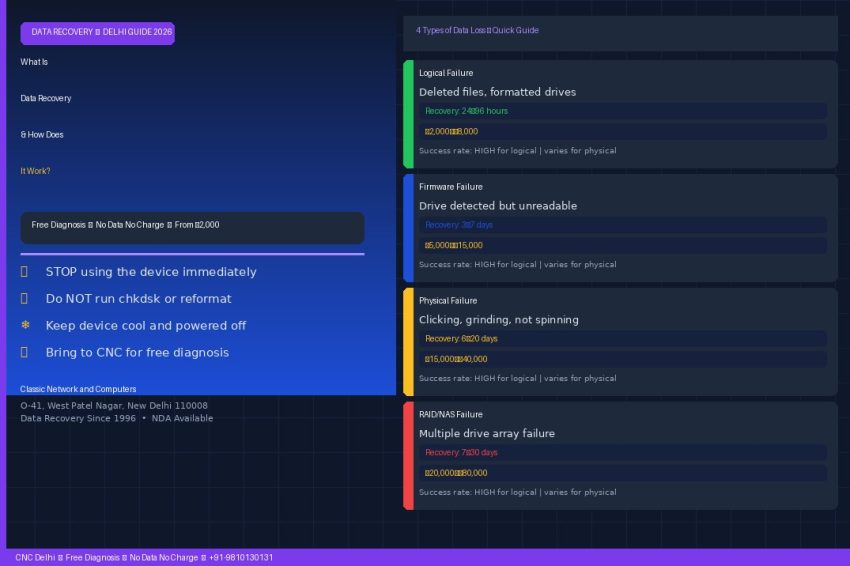The height and width of the screenshot is (566, 850).
Task: Click the Free Diagnosis No Data No Charge banner
Action: click(192, 228)
